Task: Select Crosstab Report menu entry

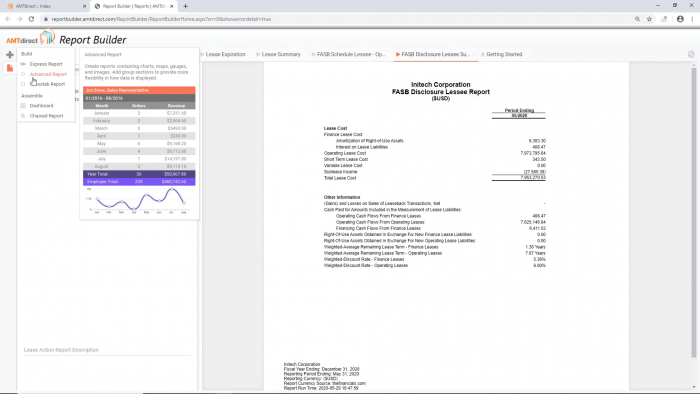Action: (48, 84)
